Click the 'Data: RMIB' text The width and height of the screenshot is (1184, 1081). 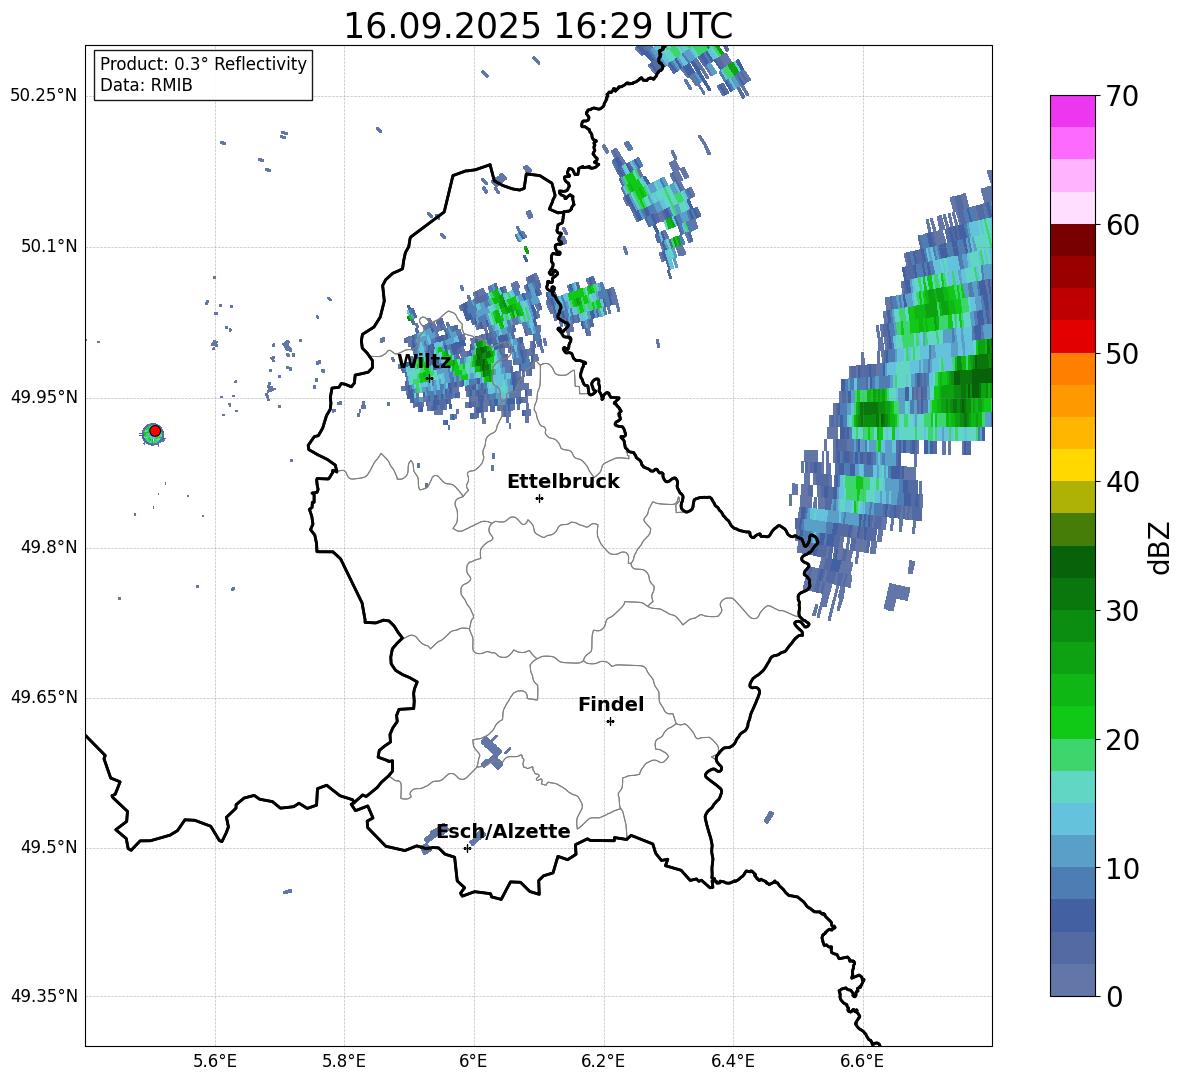click(x=146, y=85)
